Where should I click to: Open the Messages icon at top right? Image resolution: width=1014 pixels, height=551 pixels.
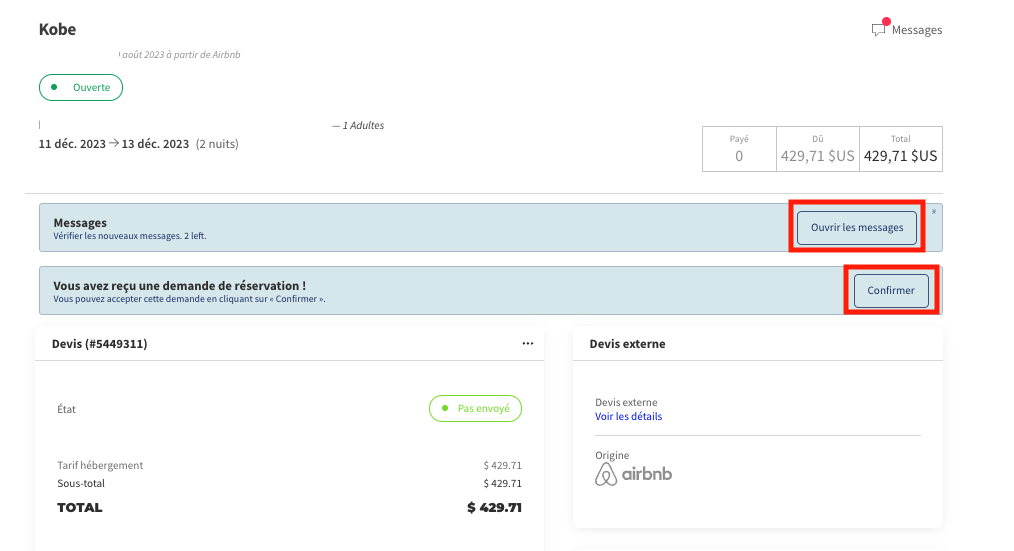(x=879, y=28)
